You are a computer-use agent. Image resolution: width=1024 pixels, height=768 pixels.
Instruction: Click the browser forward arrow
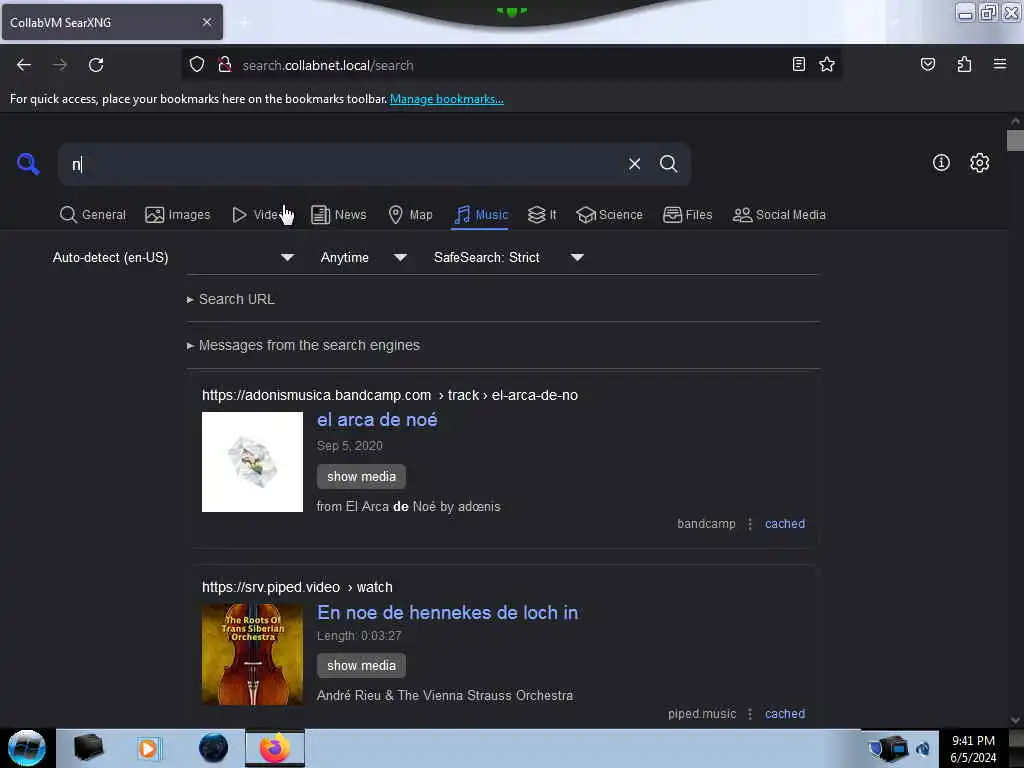coord(60,65)
